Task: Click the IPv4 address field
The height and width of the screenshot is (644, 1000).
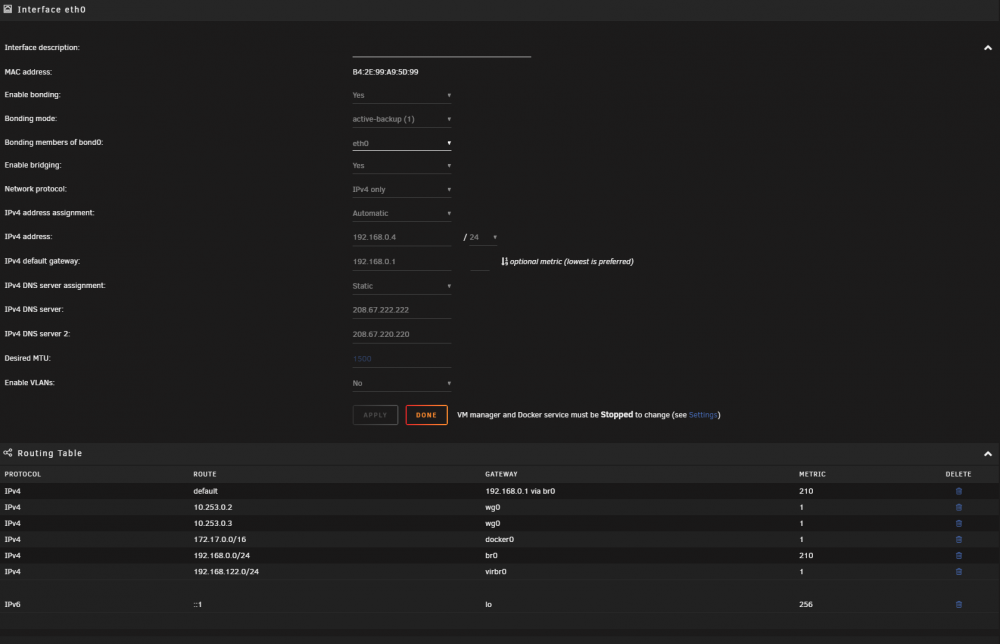Action: tap(402, 237)
